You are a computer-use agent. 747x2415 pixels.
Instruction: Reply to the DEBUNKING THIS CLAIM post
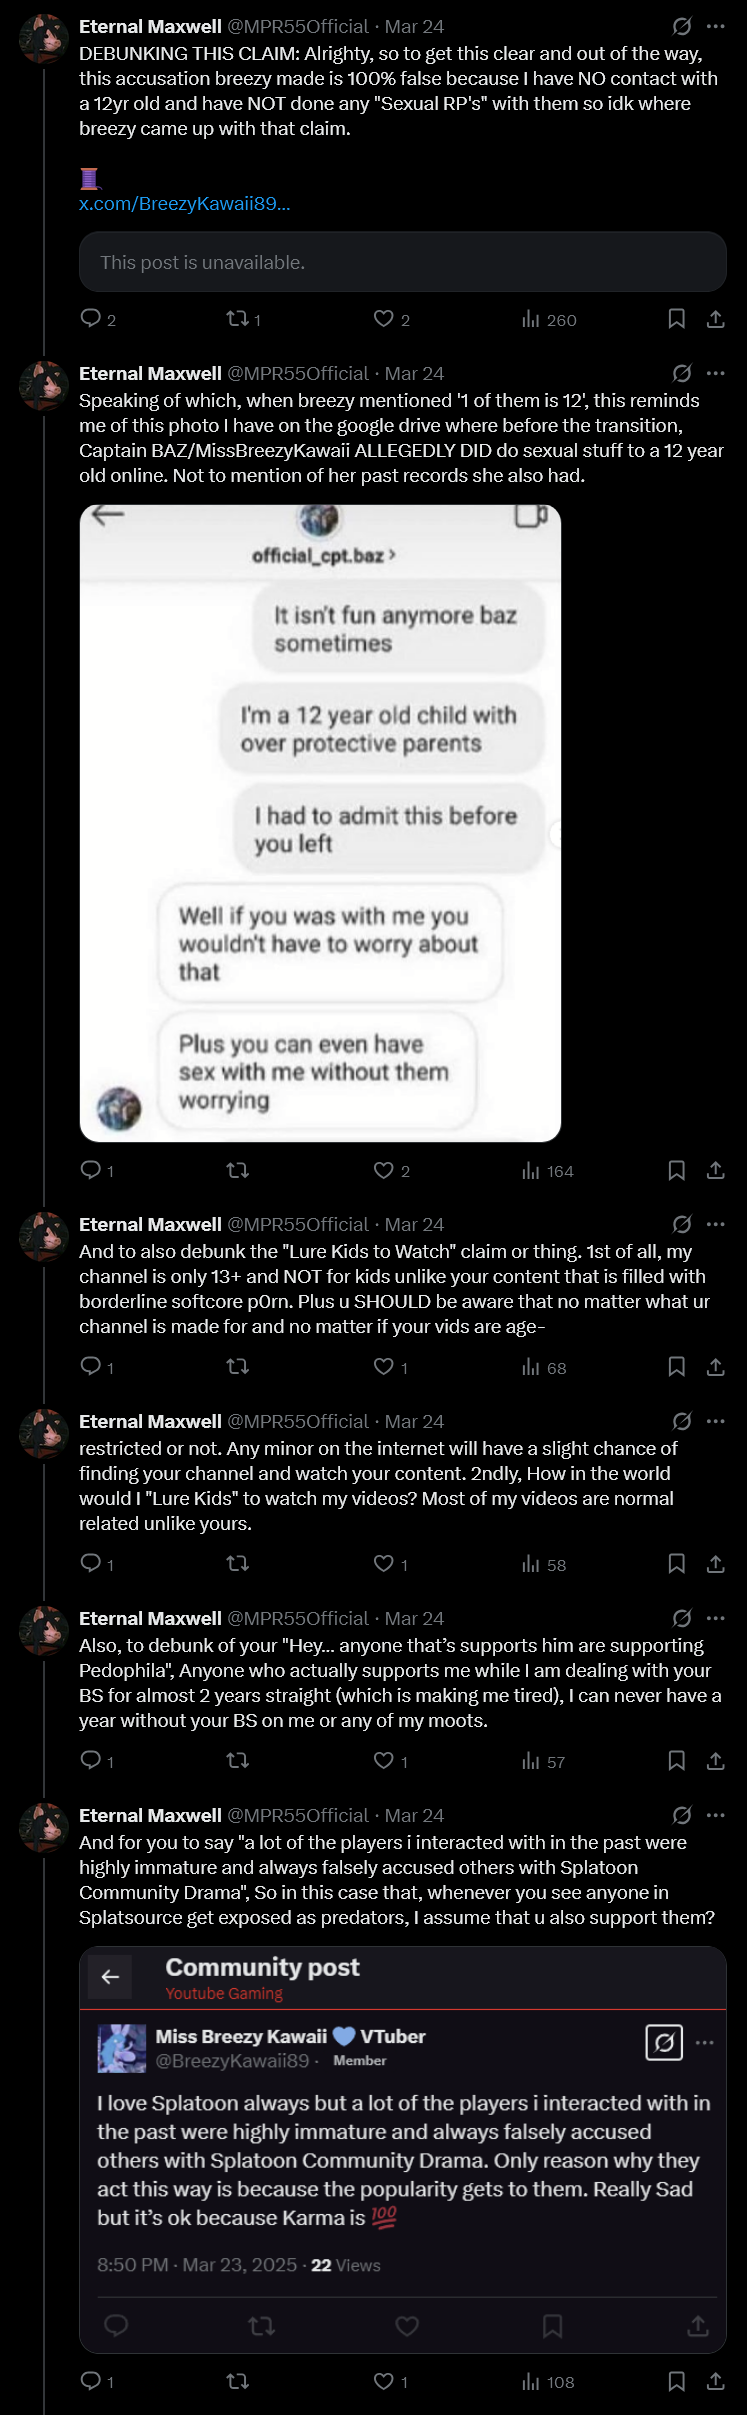click(98, 319)
